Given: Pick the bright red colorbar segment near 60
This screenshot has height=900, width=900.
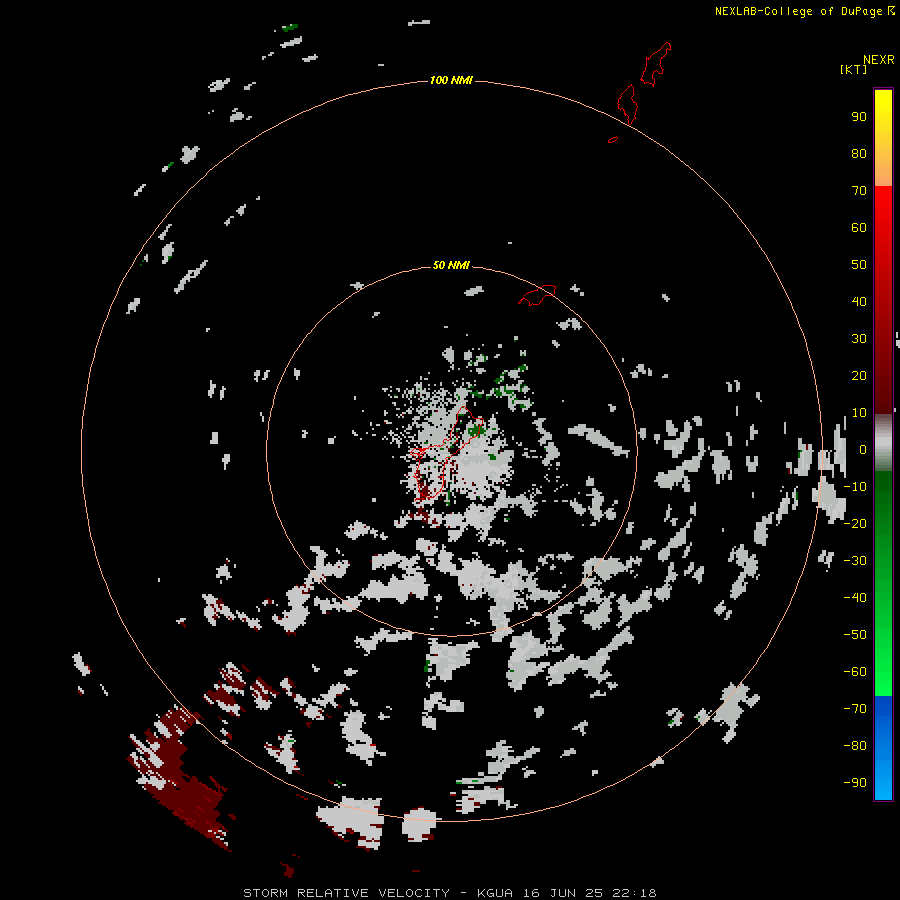Looking at the screenshot, I should pos(883,230).
